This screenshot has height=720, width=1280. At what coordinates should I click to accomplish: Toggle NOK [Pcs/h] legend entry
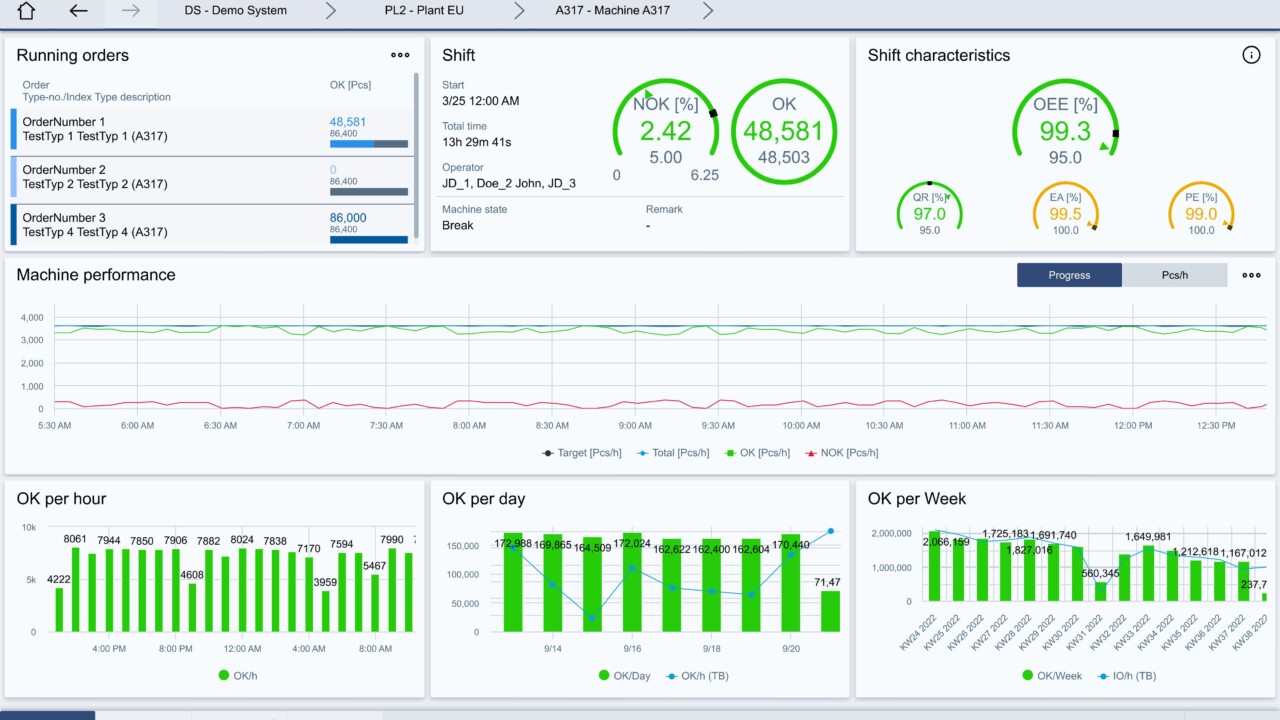842,453
